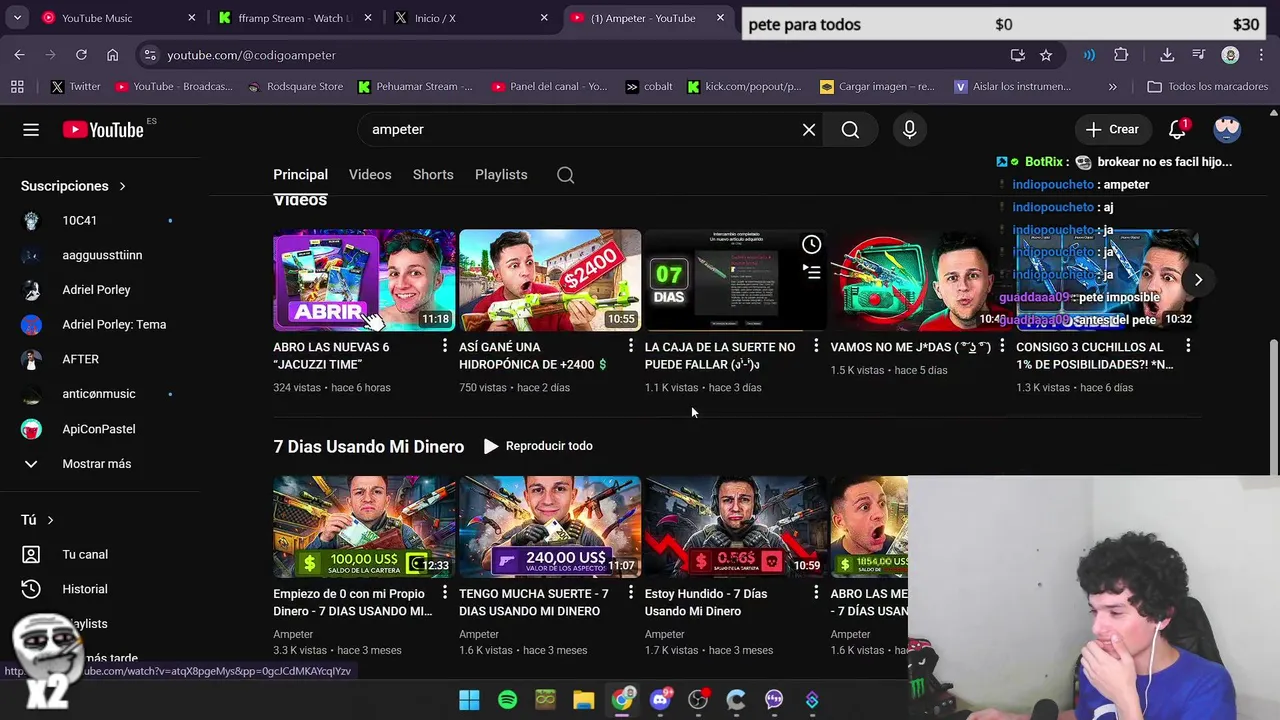Image resolution: width=1280 pixels, height=720 pixels.
Task: Open options for Estoy Hundido video
Action: point(816,593)
